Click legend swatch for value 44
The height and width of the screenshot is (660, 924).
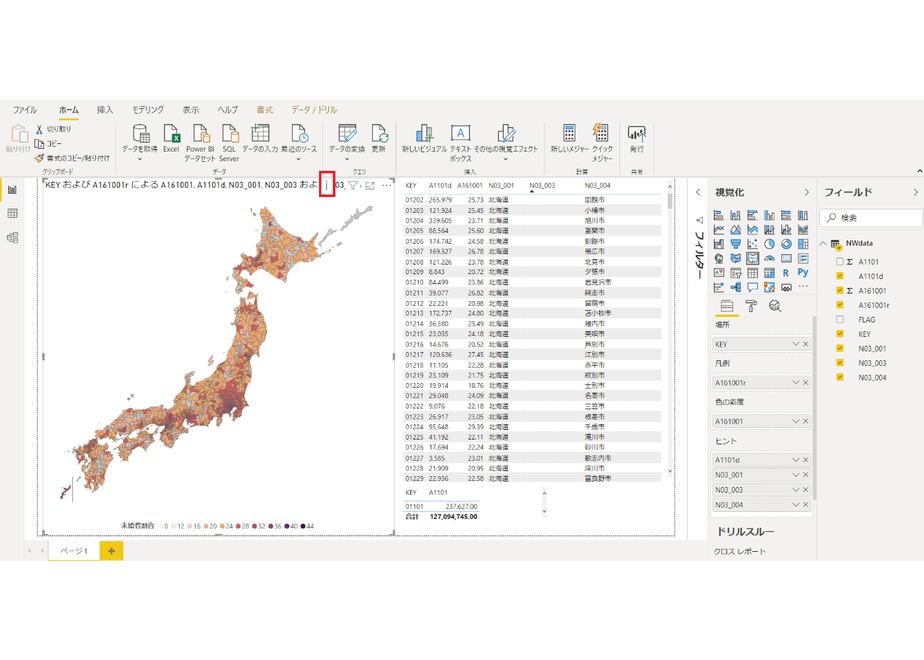click(x=303, y=526)
